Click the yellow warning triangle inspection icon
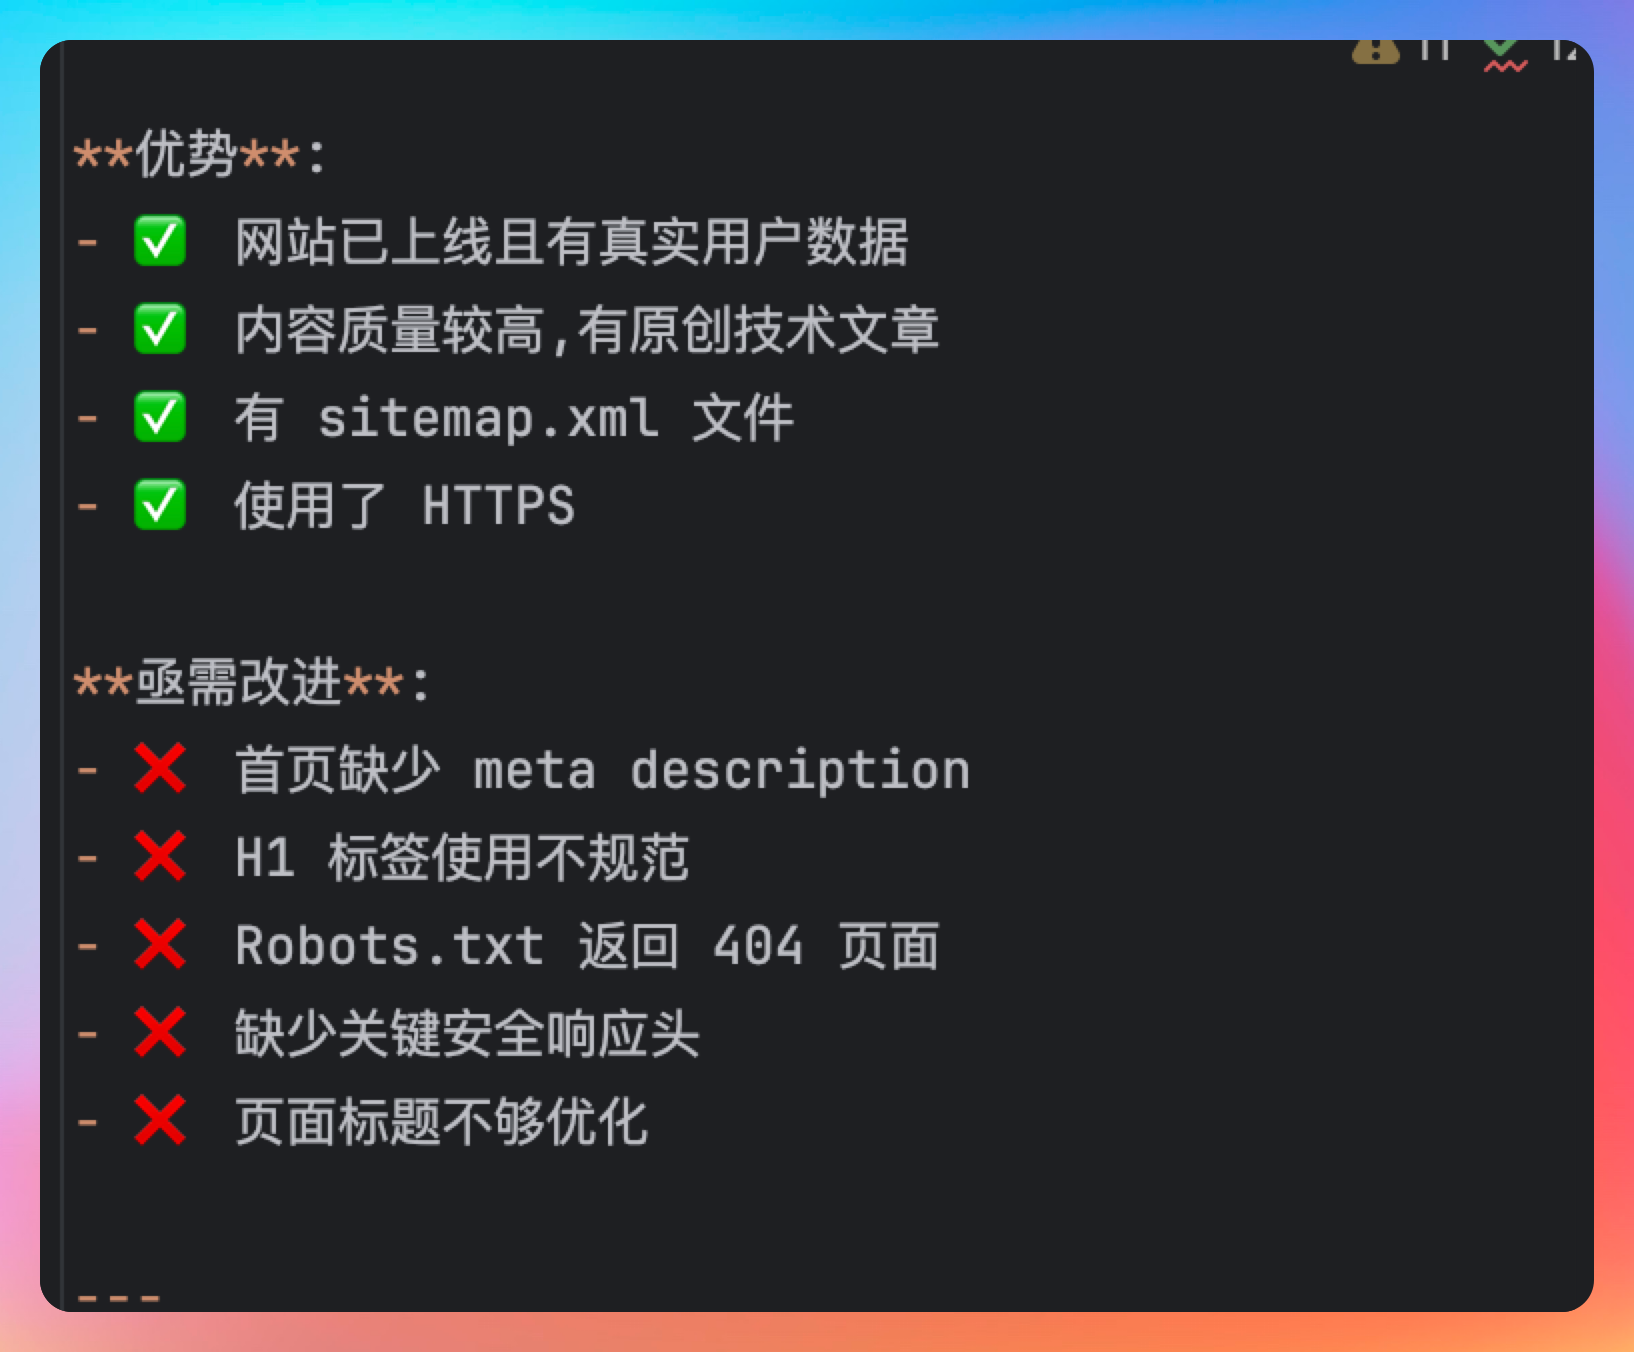 click(x=1375, y=50)
